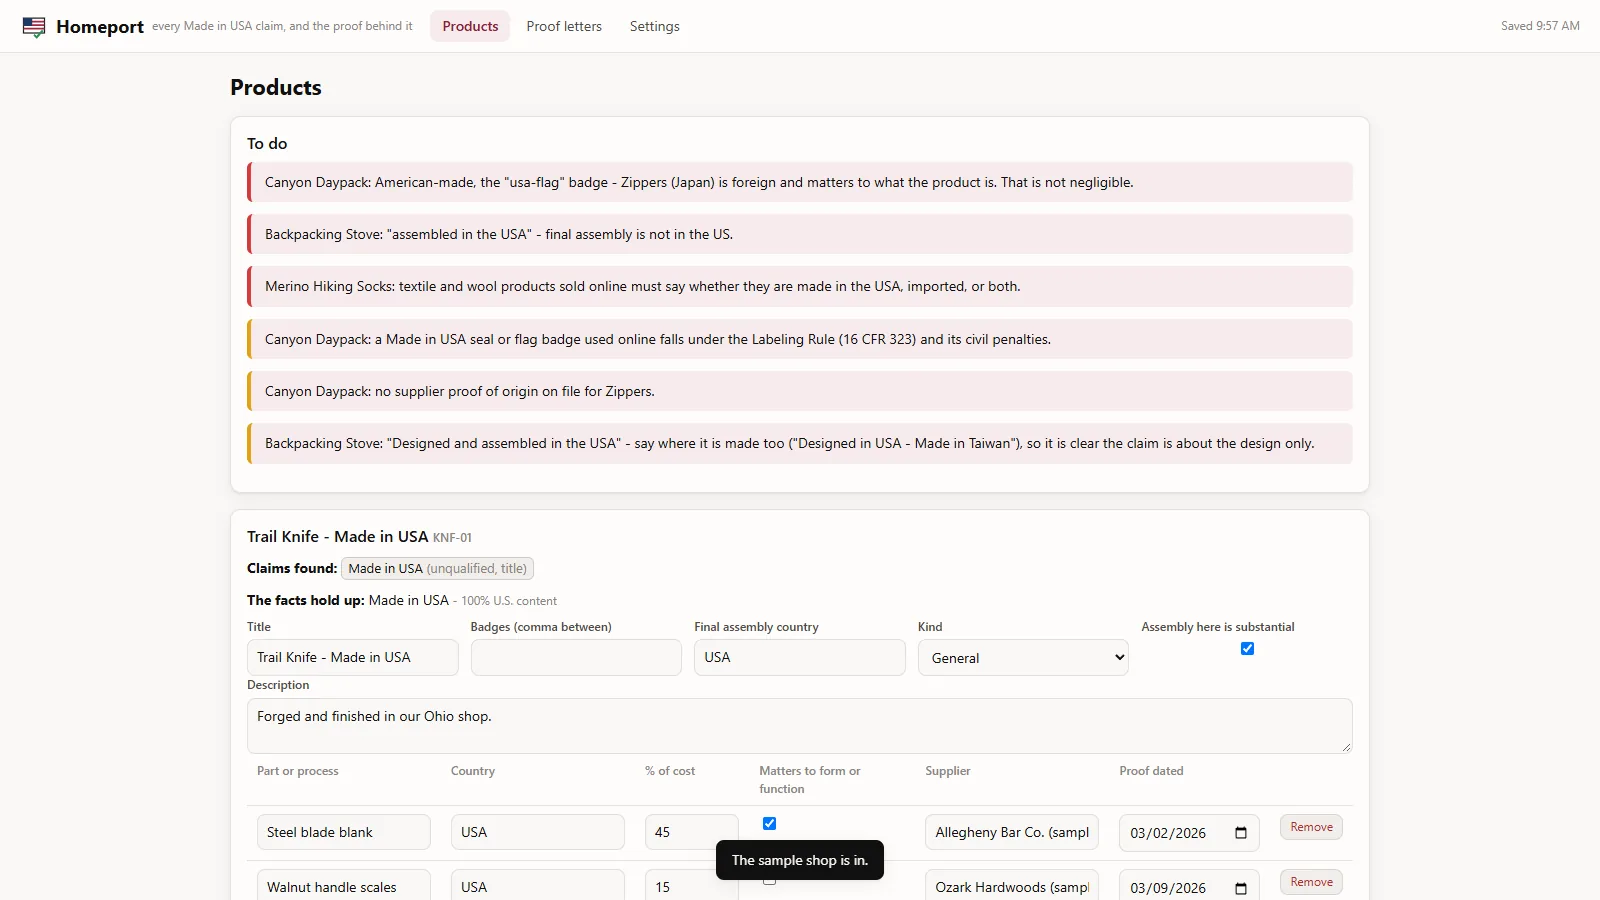Viewport: 1600px width, 900px height.
Task: Edit the country for Walnut handle scales
Action: coord(538,886)
